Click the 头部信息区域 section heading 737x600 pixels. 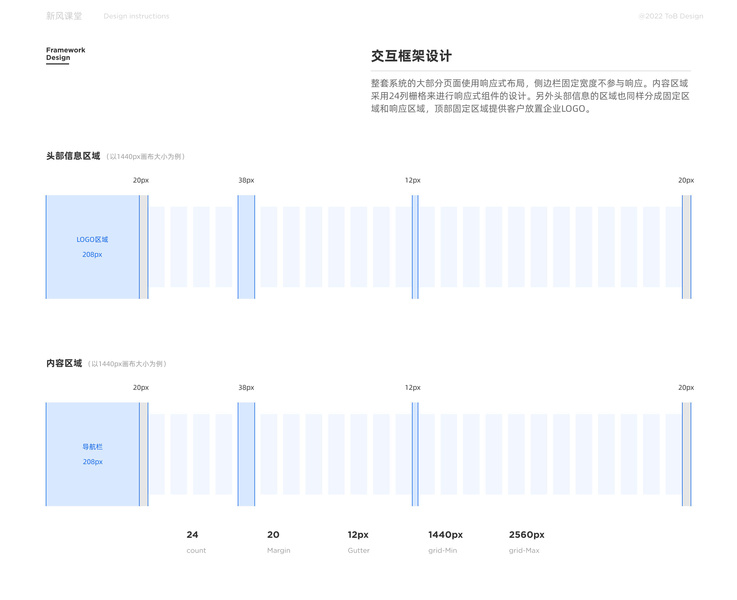(x=73, y=156)
